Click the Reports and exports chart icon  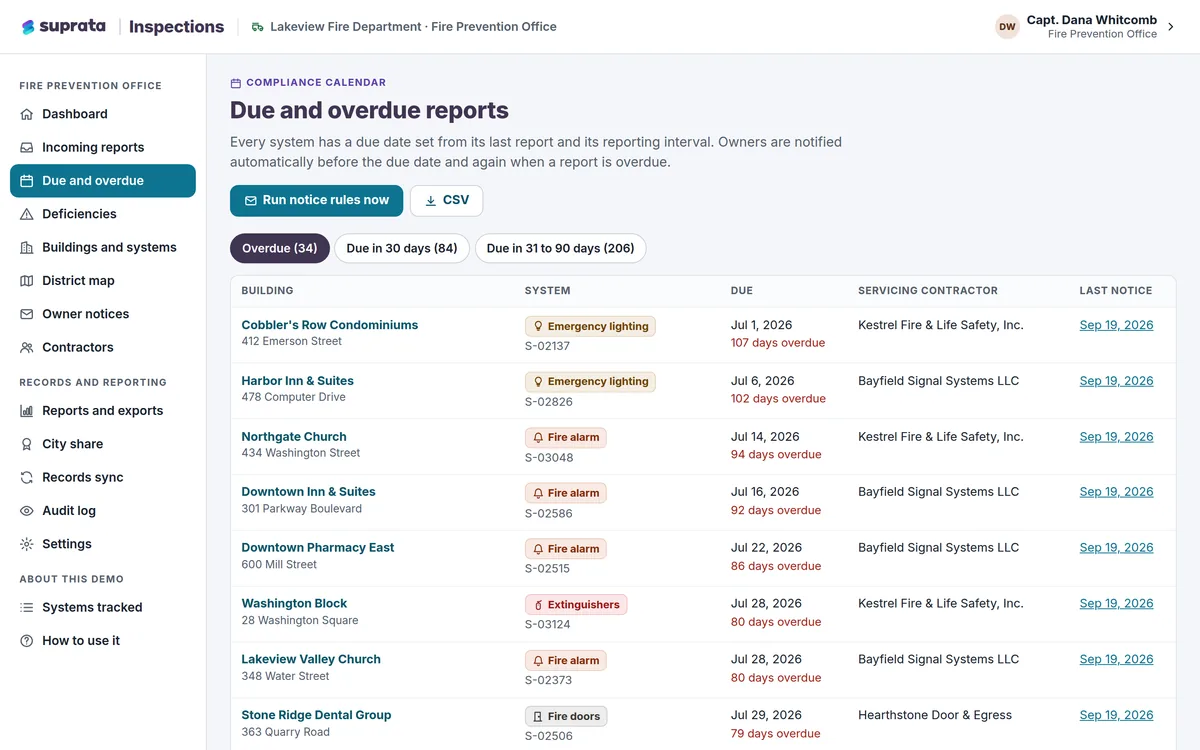(27, 411)
